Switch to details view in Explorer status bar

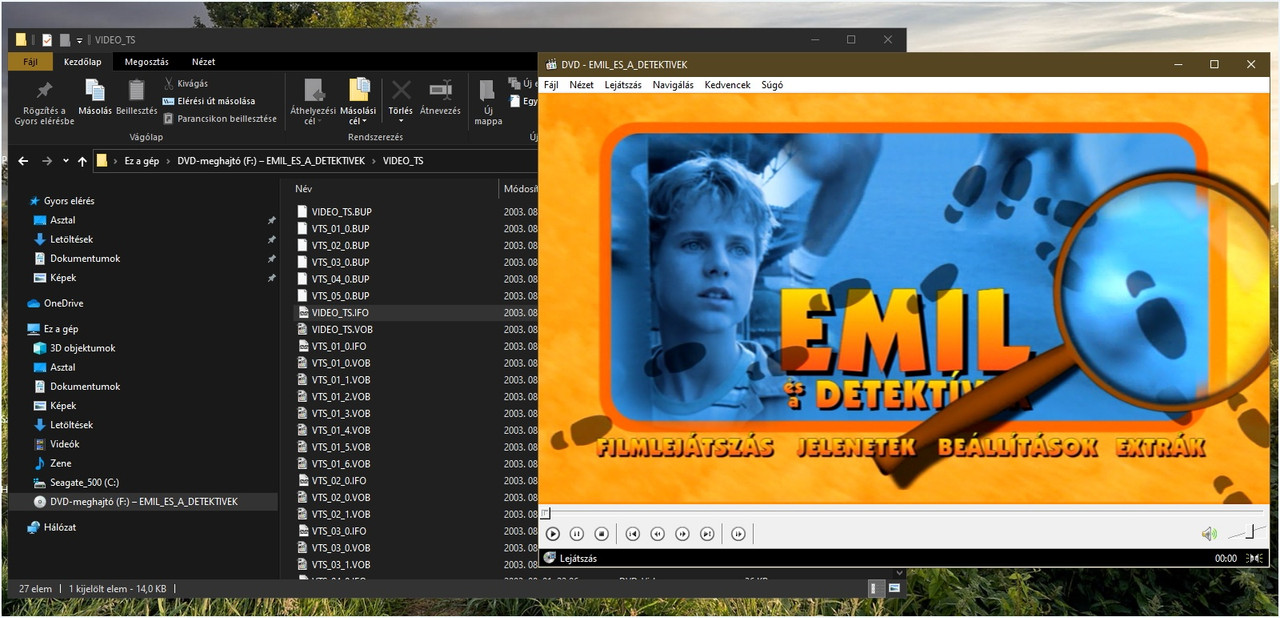pyautogui.click(x=877, y=588)
